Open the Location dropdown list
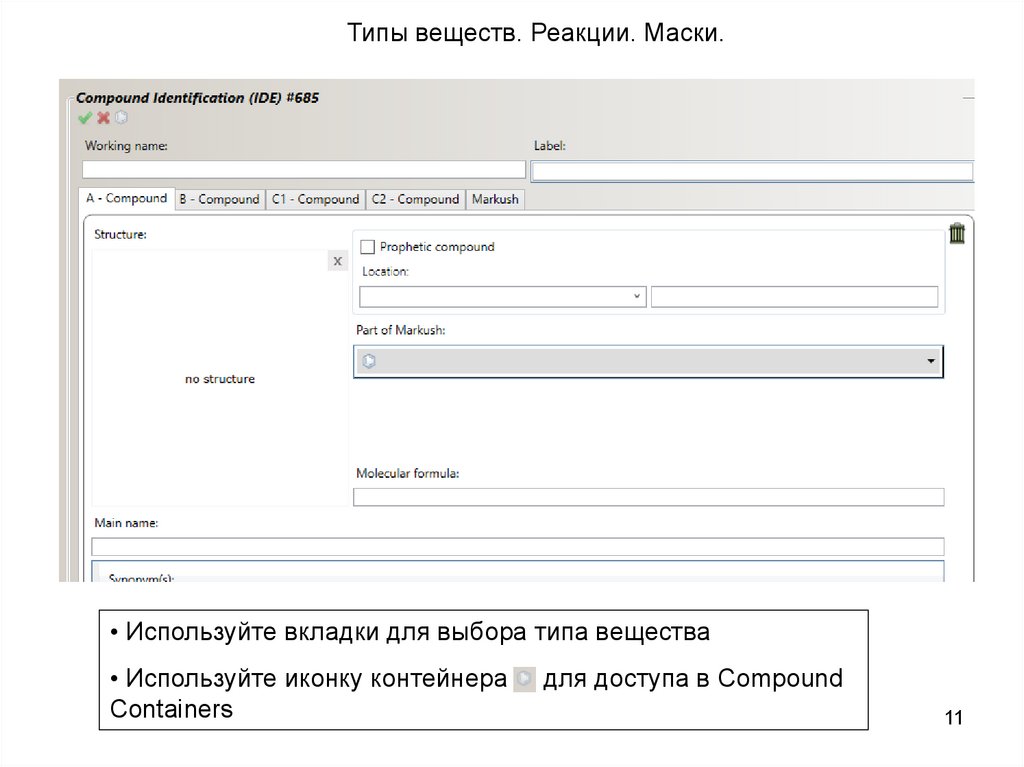Image resolution: width=1024 pixels, height=767 pixels. (637, 297)
